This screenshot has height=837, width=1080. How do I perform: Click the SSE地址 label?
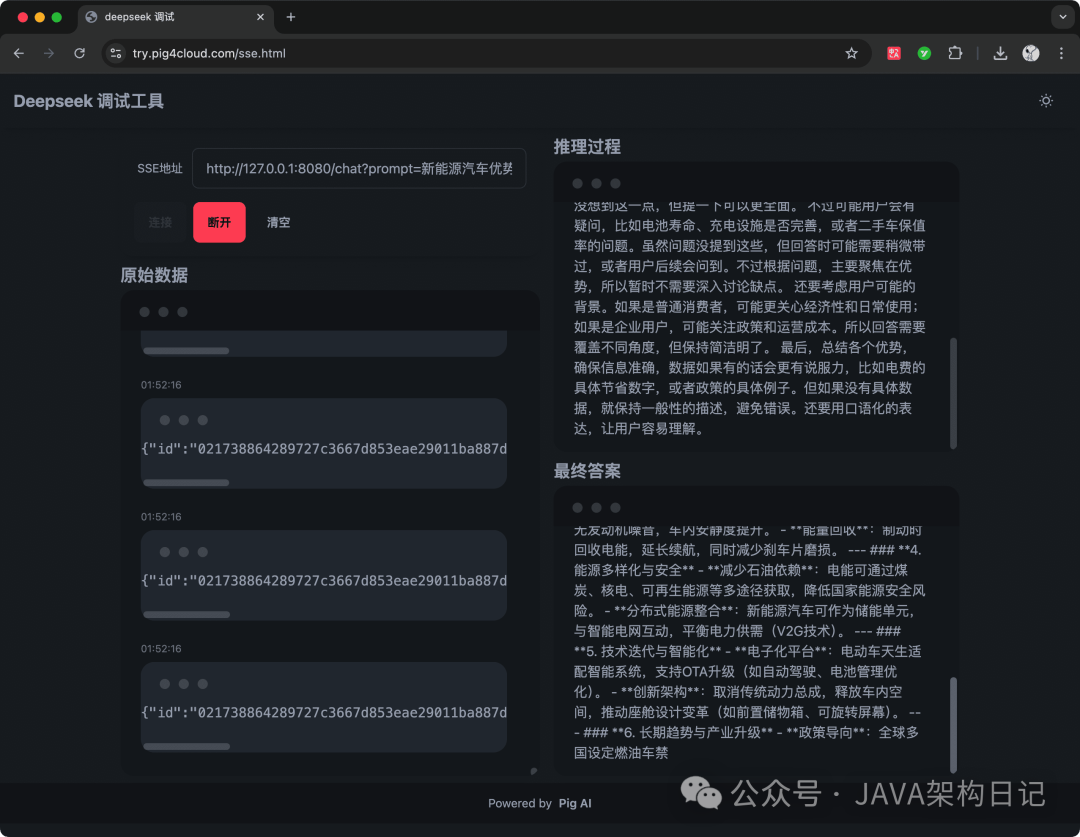point(160,168)
